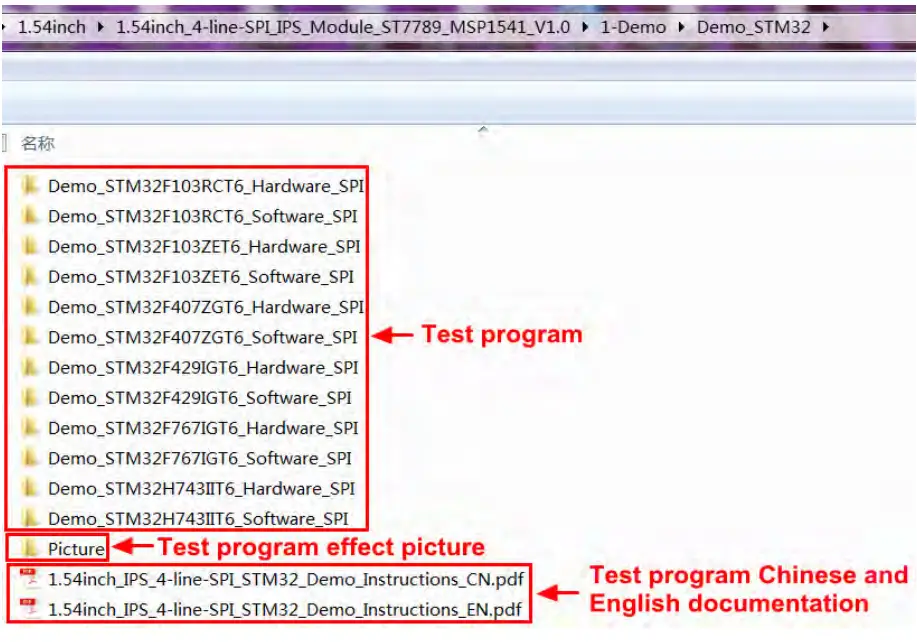Select 1.54inch_IPS_4-line-SPI_STM32_Demo_Instructions_CN.pdf name

point(286,579)
